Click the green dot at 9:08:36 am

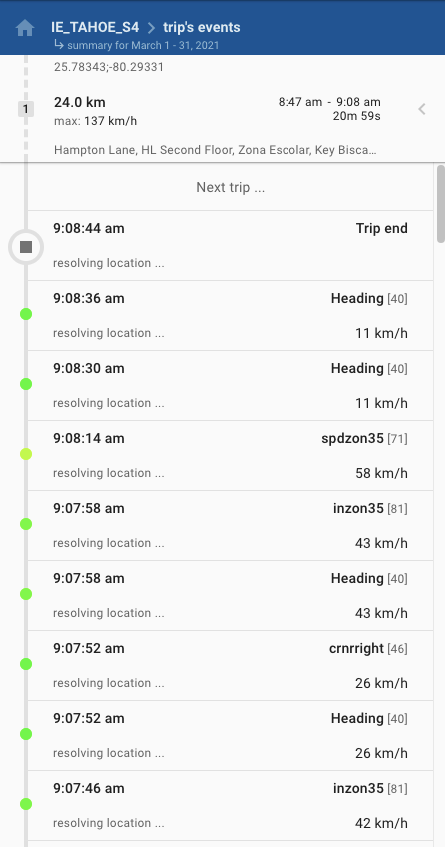coord(25,314)
